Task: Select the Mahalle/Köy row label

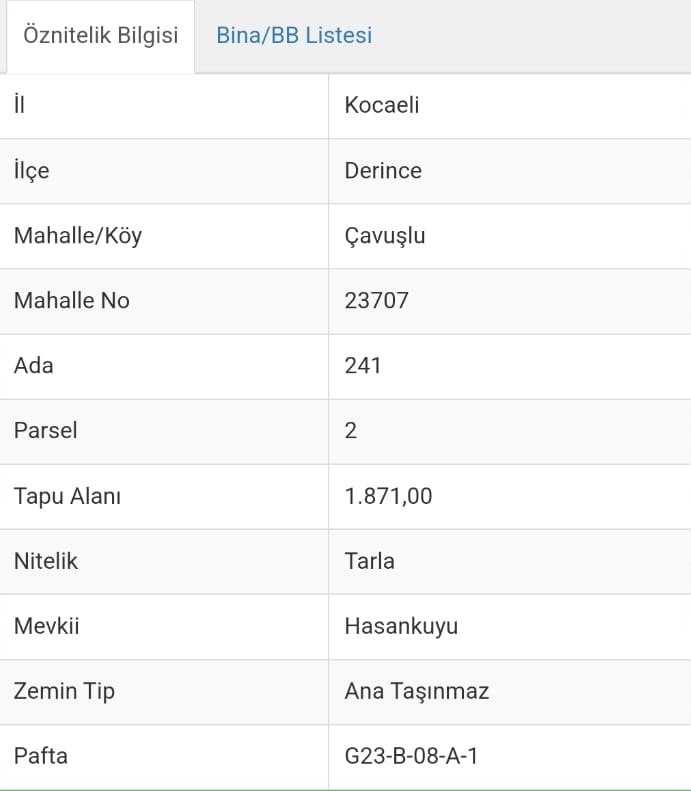Action: pos(78,236)
